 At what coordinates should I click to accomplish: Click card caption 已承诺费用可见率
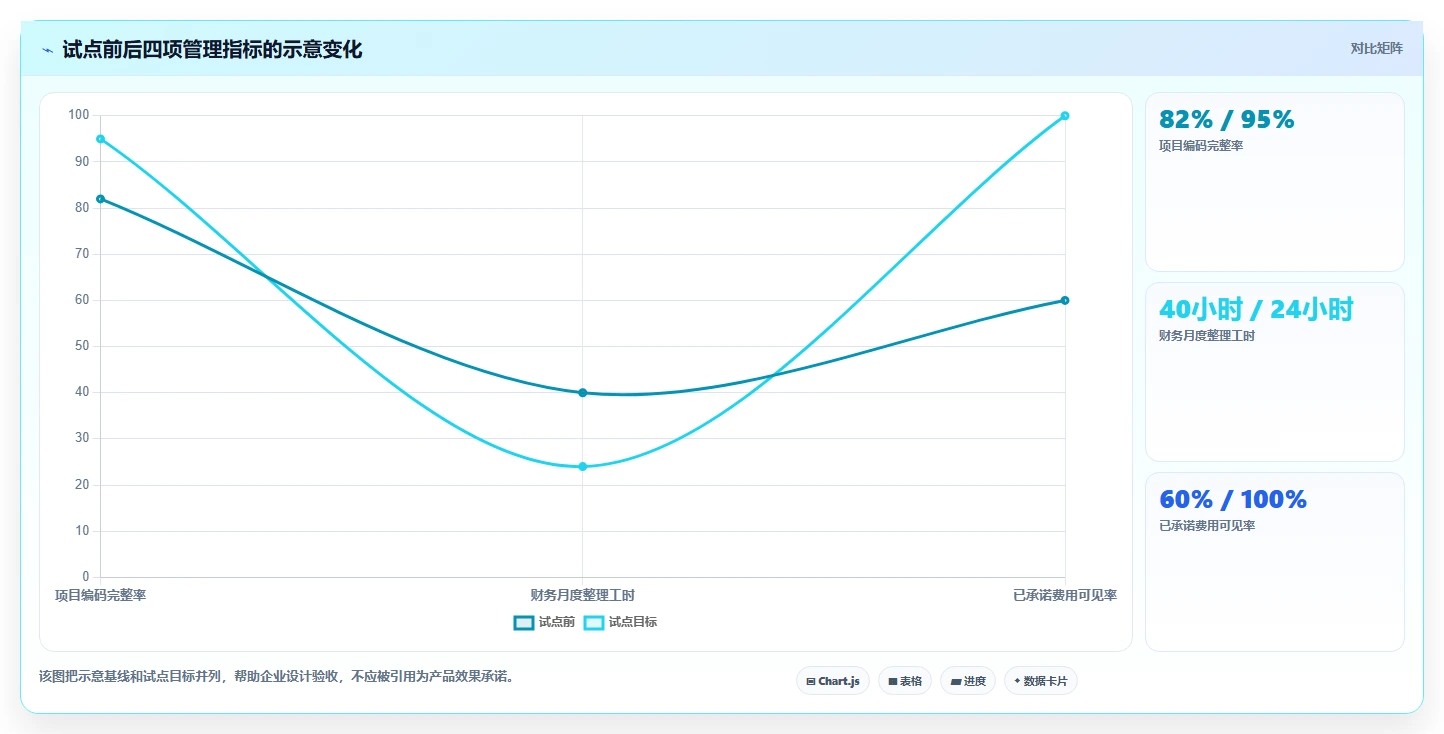[1207, 526]
